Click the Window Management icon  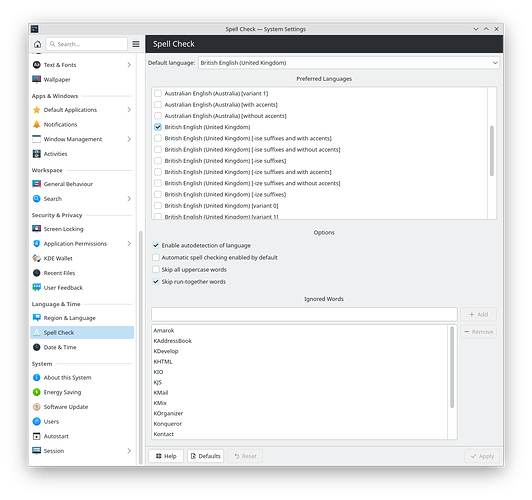coord(37,139)
